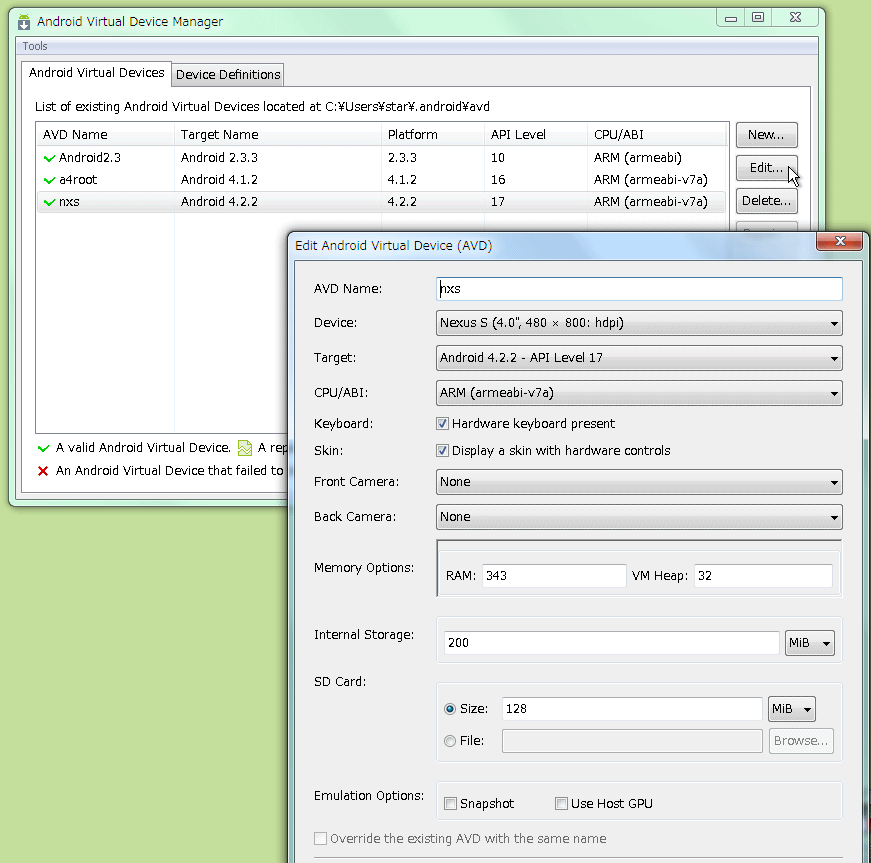Click the VM Heap value field
Screen dimensions: 871x863
(763, 576)
